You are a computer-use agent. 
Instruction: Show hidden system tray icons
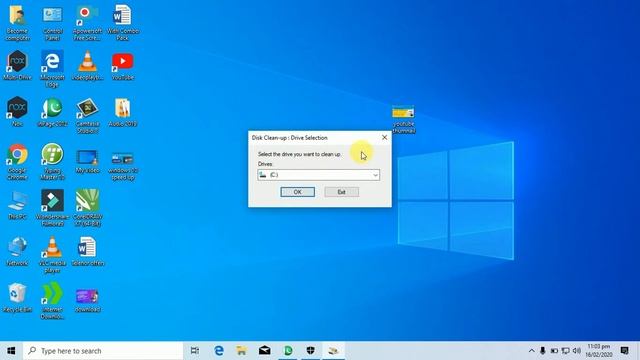coord(531,351)
